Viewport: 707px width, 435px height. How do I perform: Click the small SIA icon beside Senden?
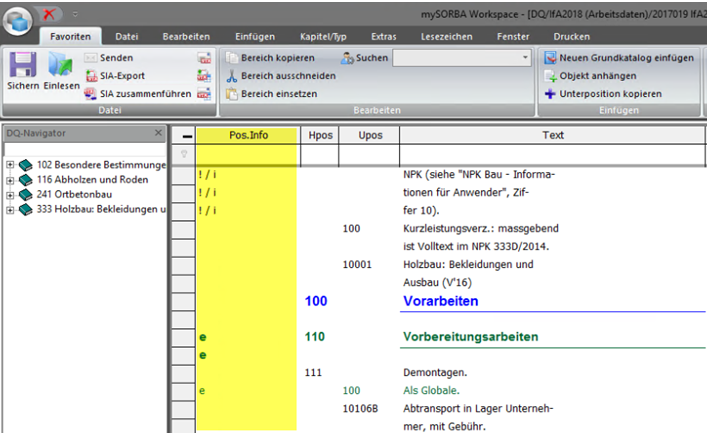[x=204, y=58]
